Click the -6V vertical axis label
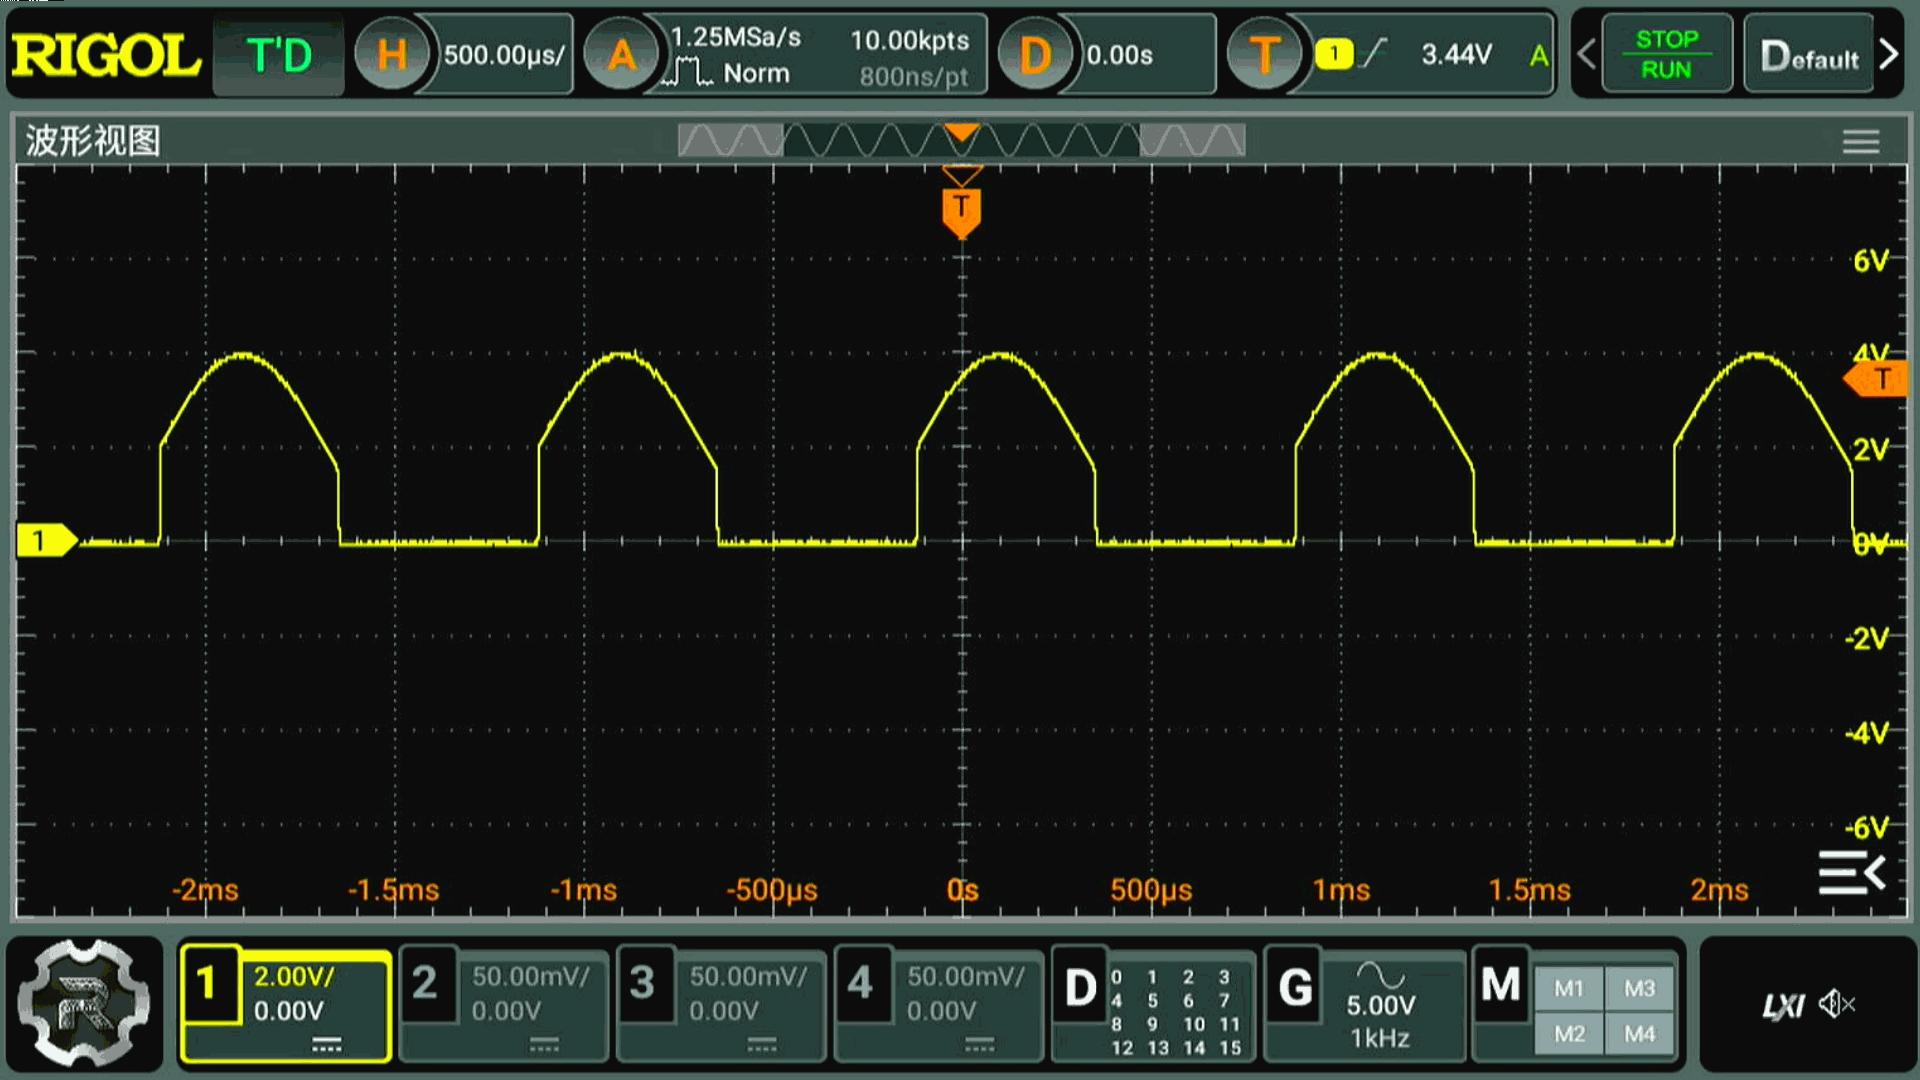This screenshot has width=1920, height=1080. tap(1866, 828)
